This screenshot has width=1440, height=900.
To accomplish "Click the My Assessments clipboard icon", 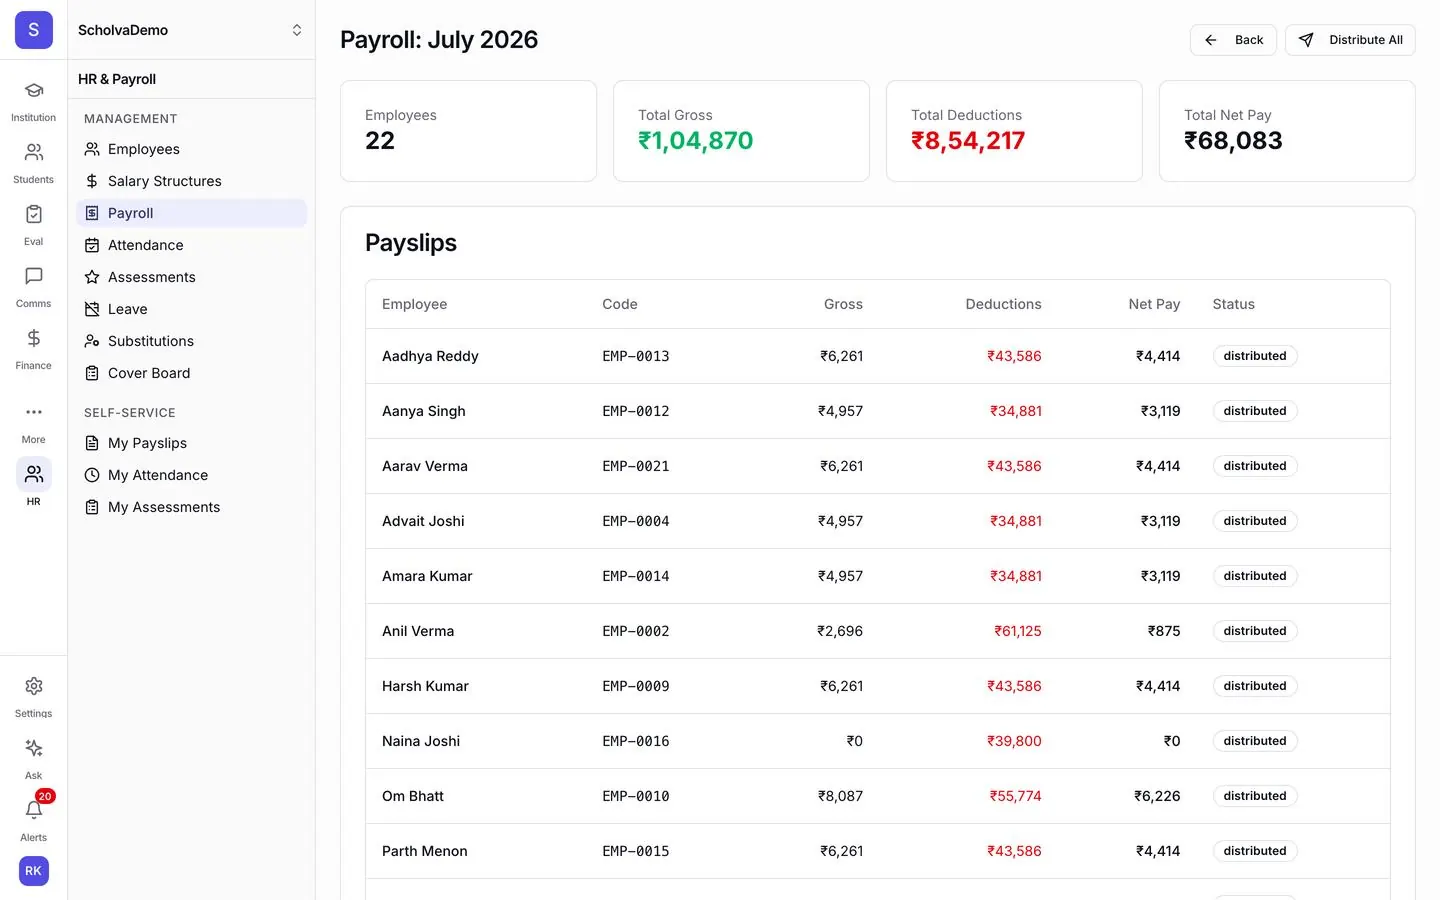I will point(92,507).
